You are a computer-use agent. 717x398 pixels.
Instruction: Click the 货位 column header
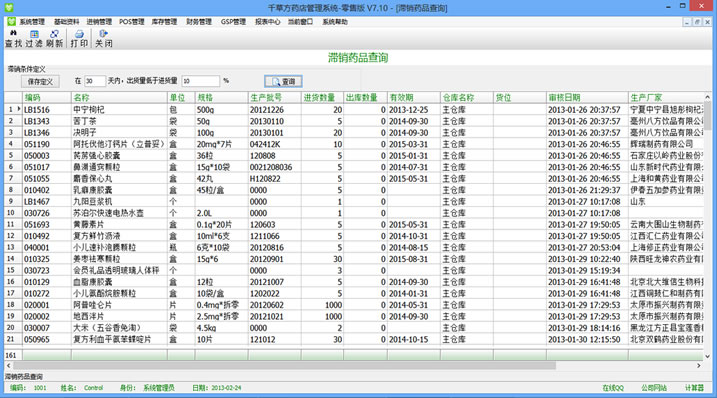[x=520, y=97]
